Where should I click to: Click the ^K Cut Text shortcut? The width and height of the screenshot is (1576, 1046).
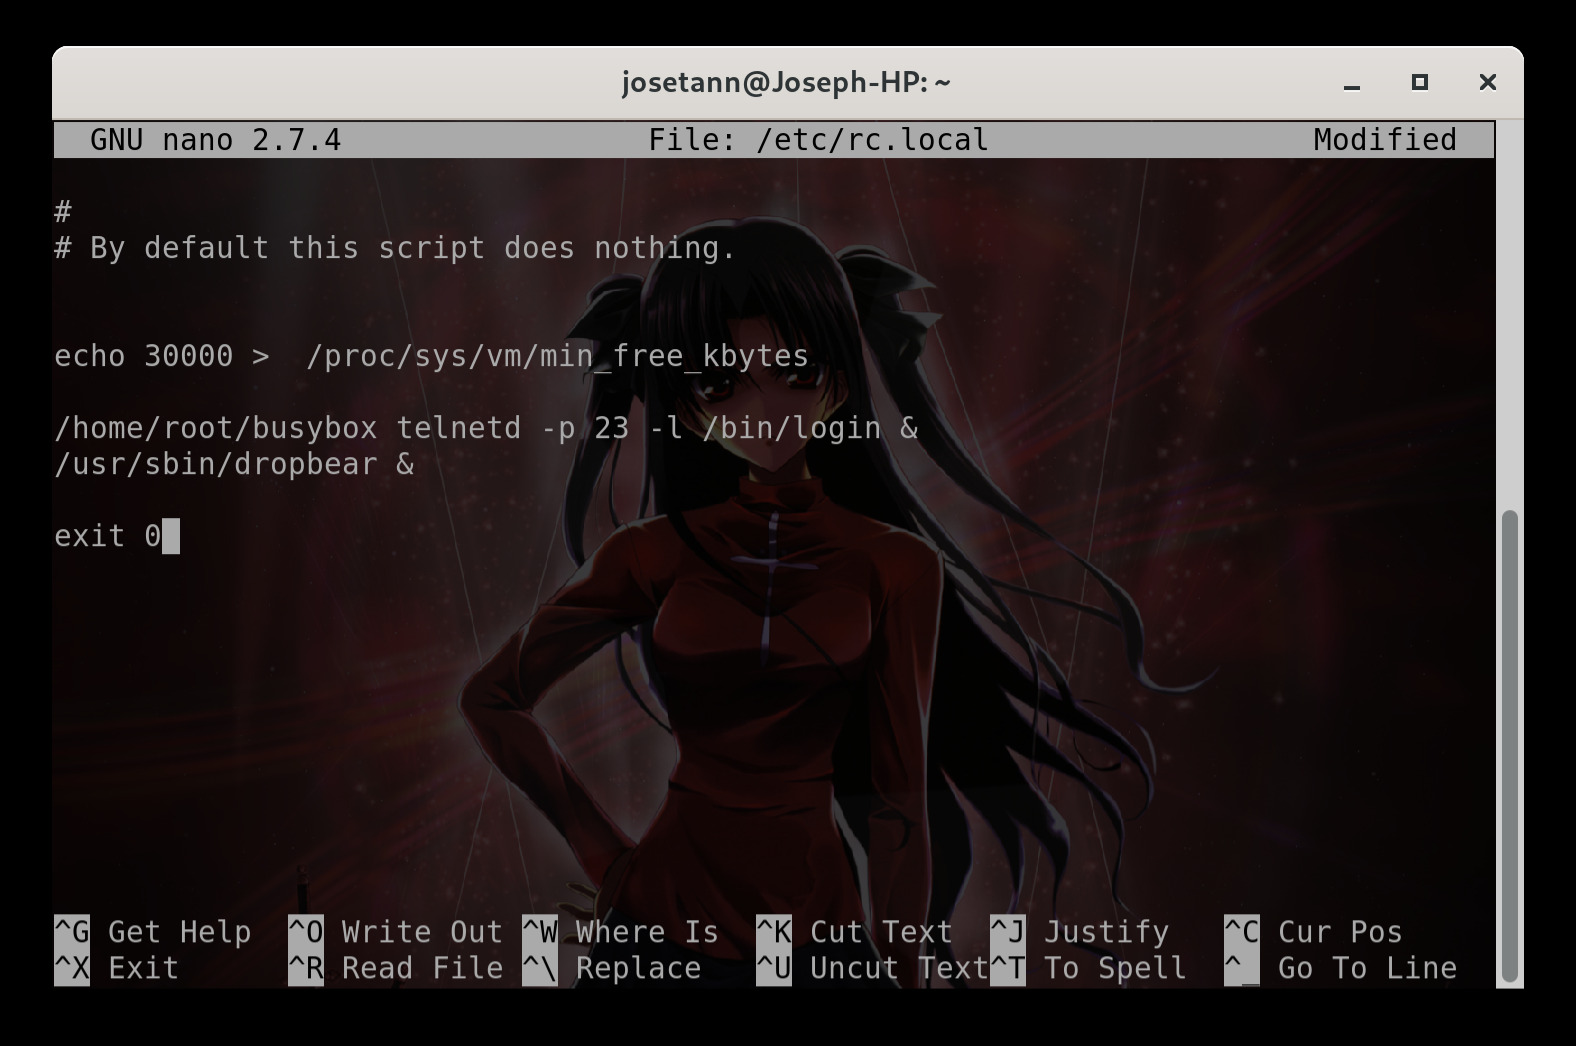(x=854, y=932)
